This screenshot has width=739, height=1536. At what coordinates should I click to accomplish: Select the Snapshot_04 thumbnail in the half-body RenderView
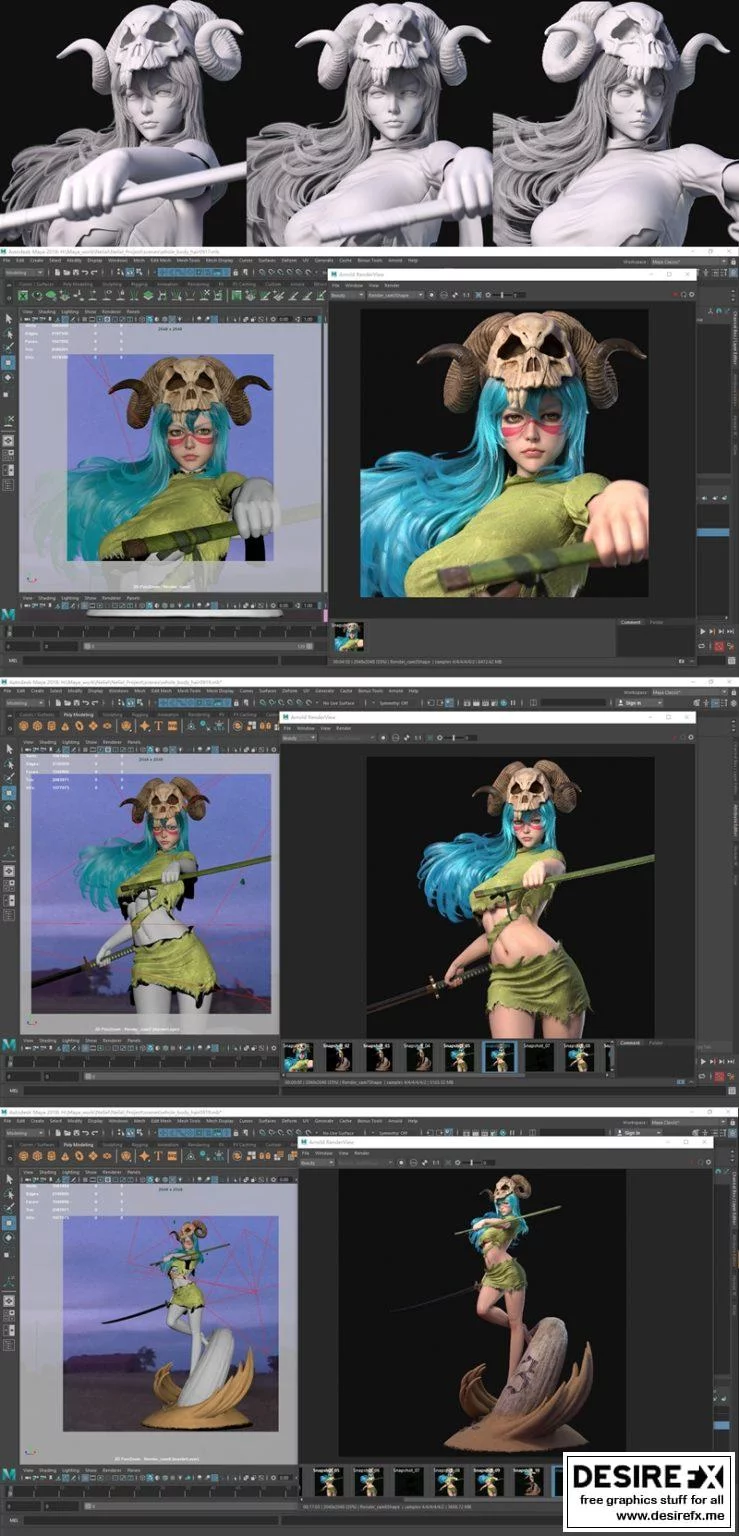click(419, 1057)
